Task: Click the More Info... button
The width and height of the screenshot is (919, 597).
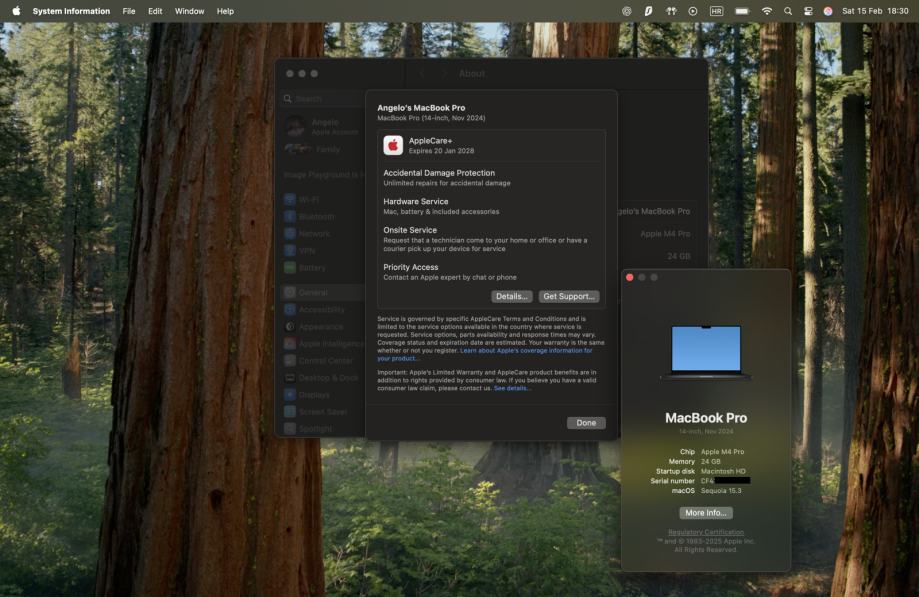Action: (706, 513)
